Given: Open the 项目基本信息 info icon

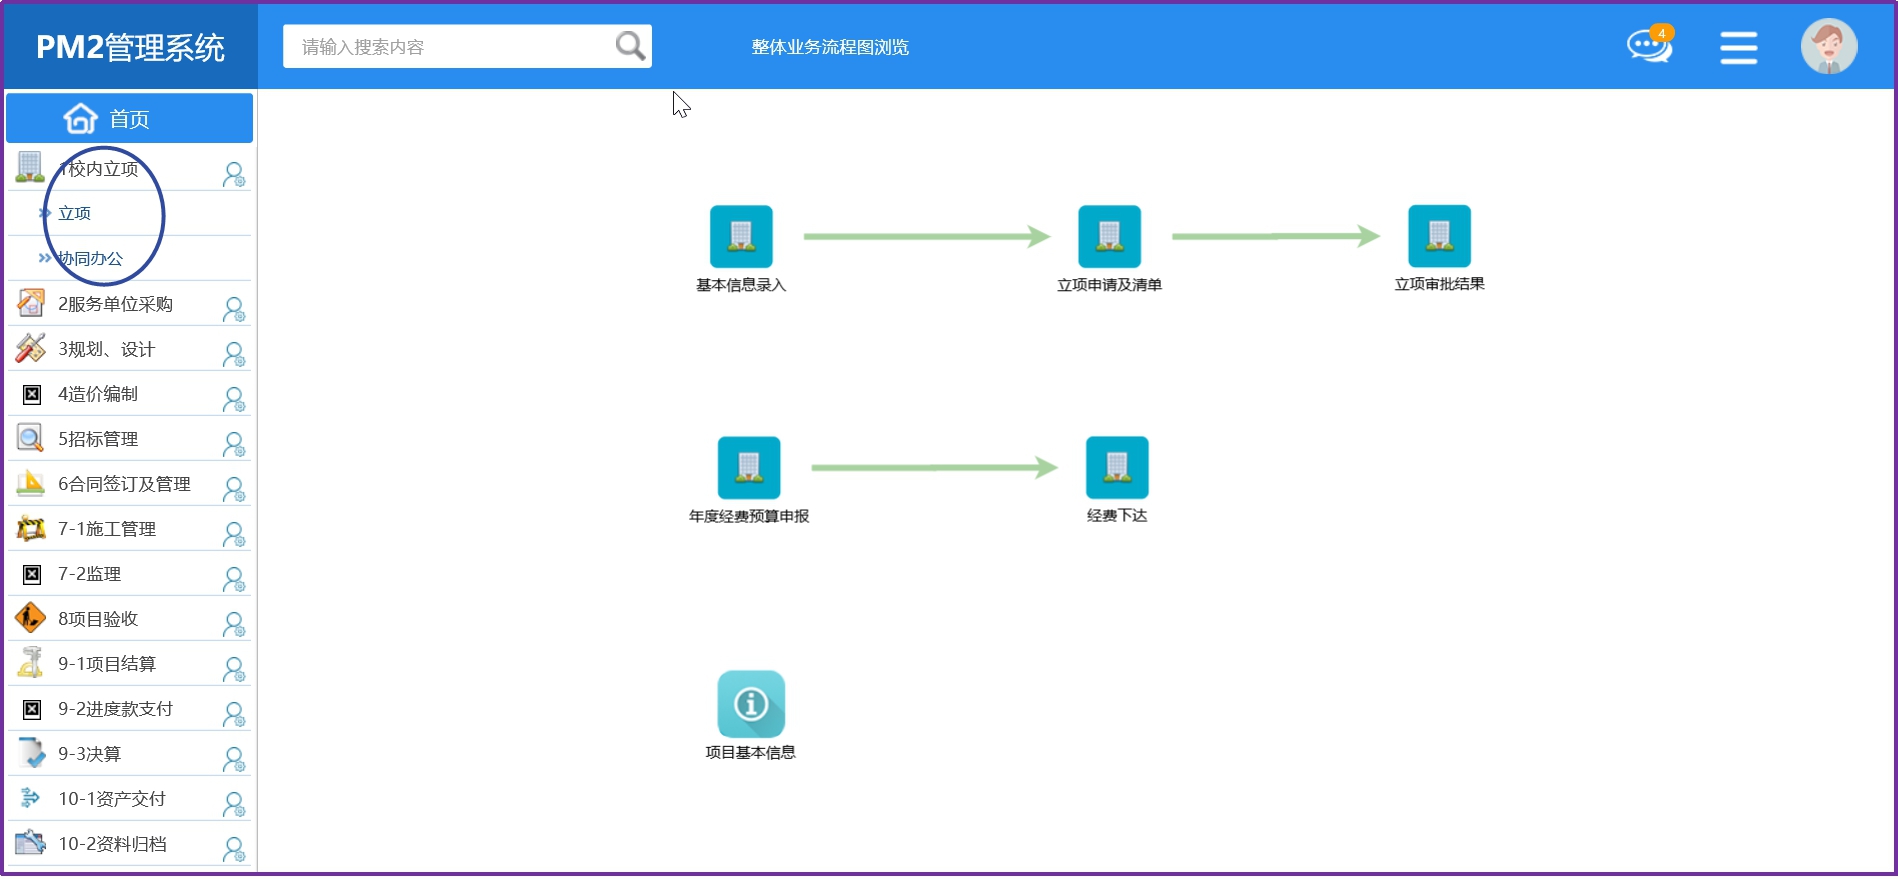Looking at the screenshot, I should coord(751,704).
